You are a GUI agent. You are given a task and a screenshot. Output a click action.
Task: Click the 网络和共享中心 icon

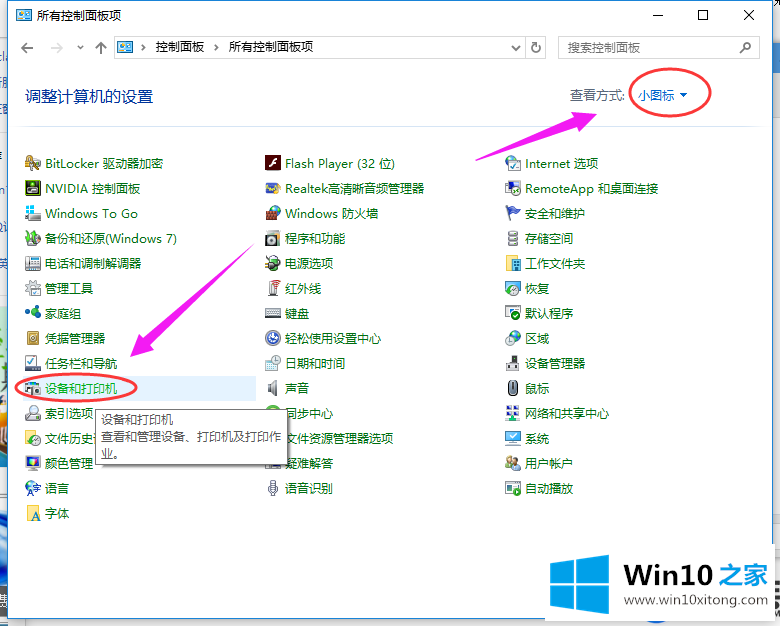(513, 413)
